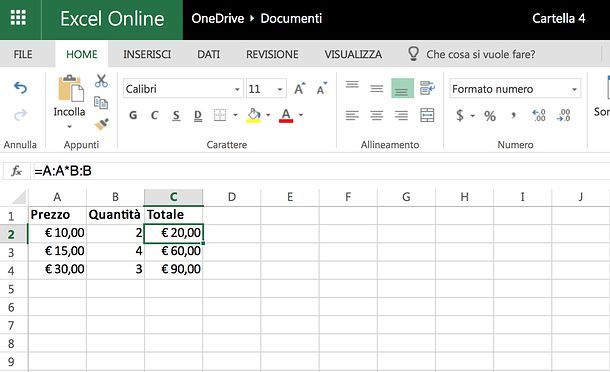Merge and center cells

tap(427, 115)
